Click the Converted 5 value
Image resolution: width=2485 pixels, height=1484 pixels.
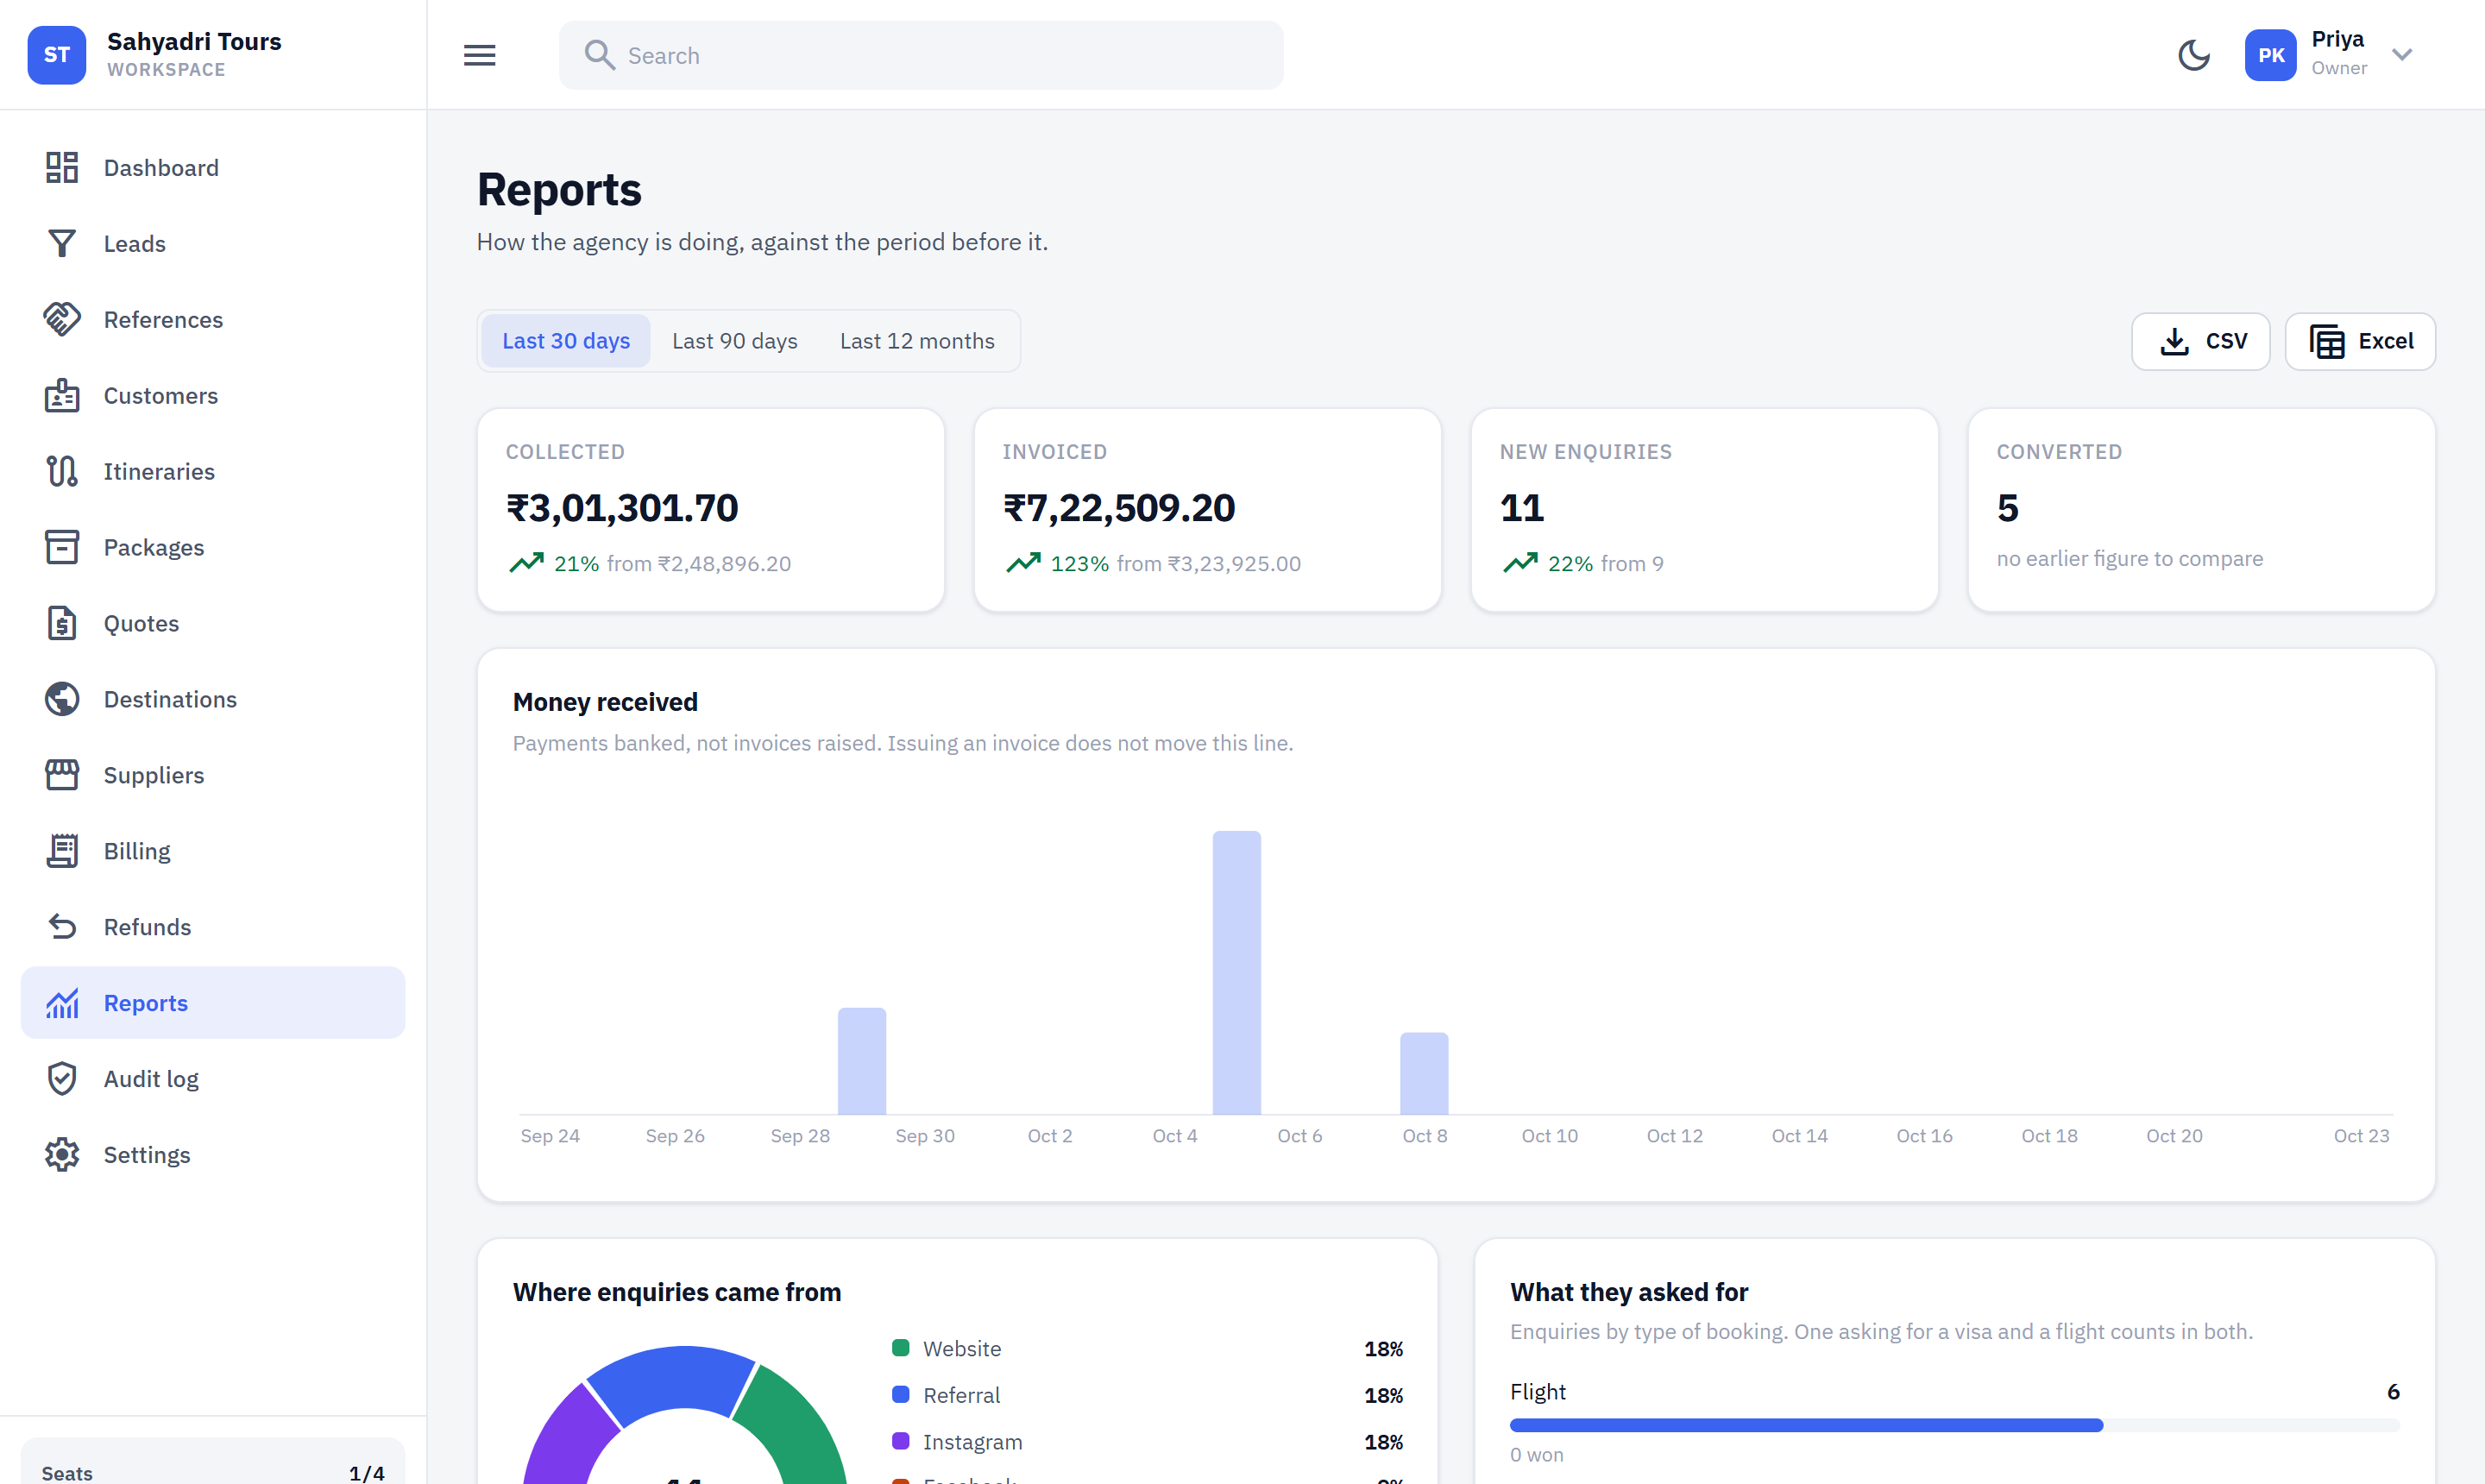[2008, 508]
